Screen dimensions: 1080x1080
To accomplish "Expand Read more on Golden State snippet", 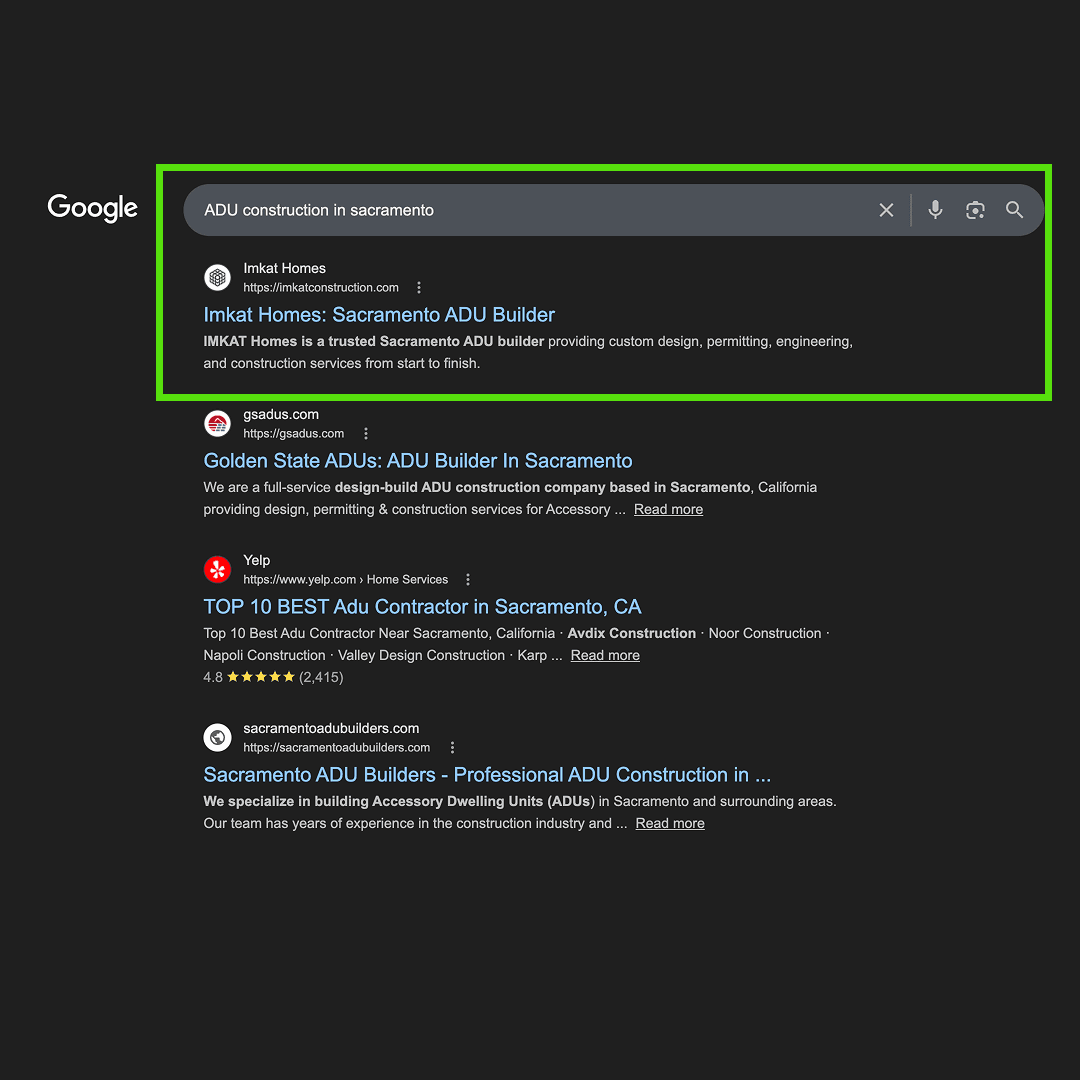I will tap(668, 510).
